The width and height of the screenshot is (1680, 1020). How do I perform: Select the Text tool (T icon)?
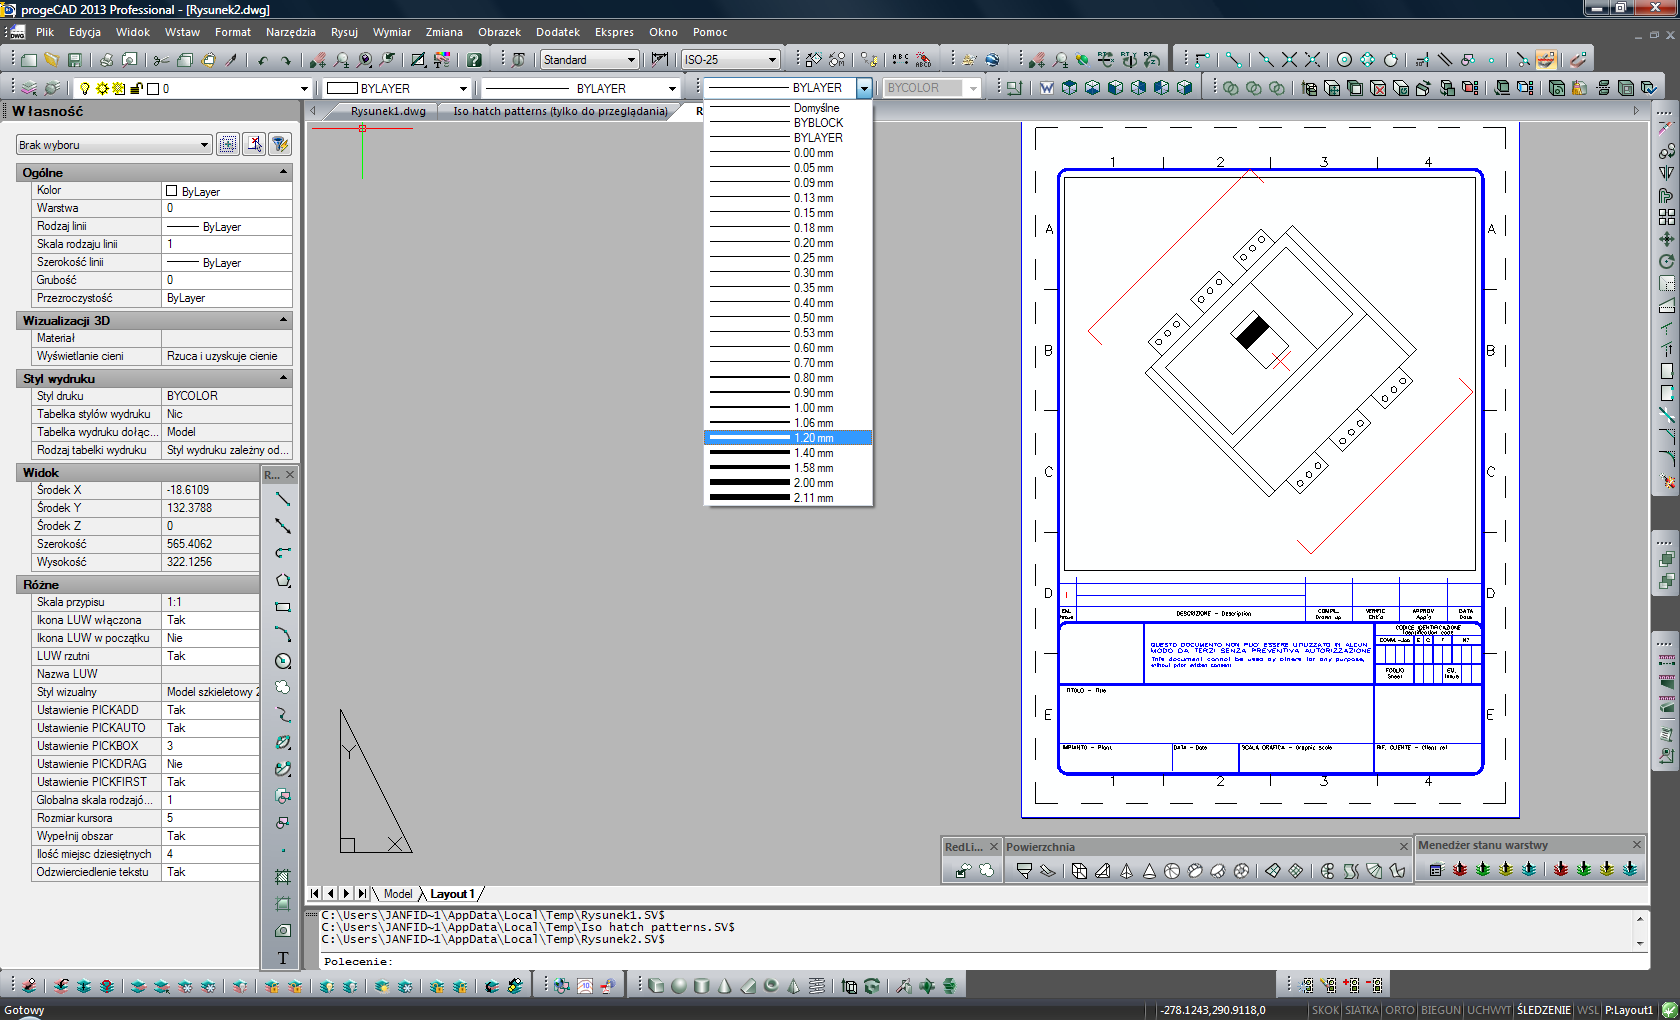(x=283, y=958)
